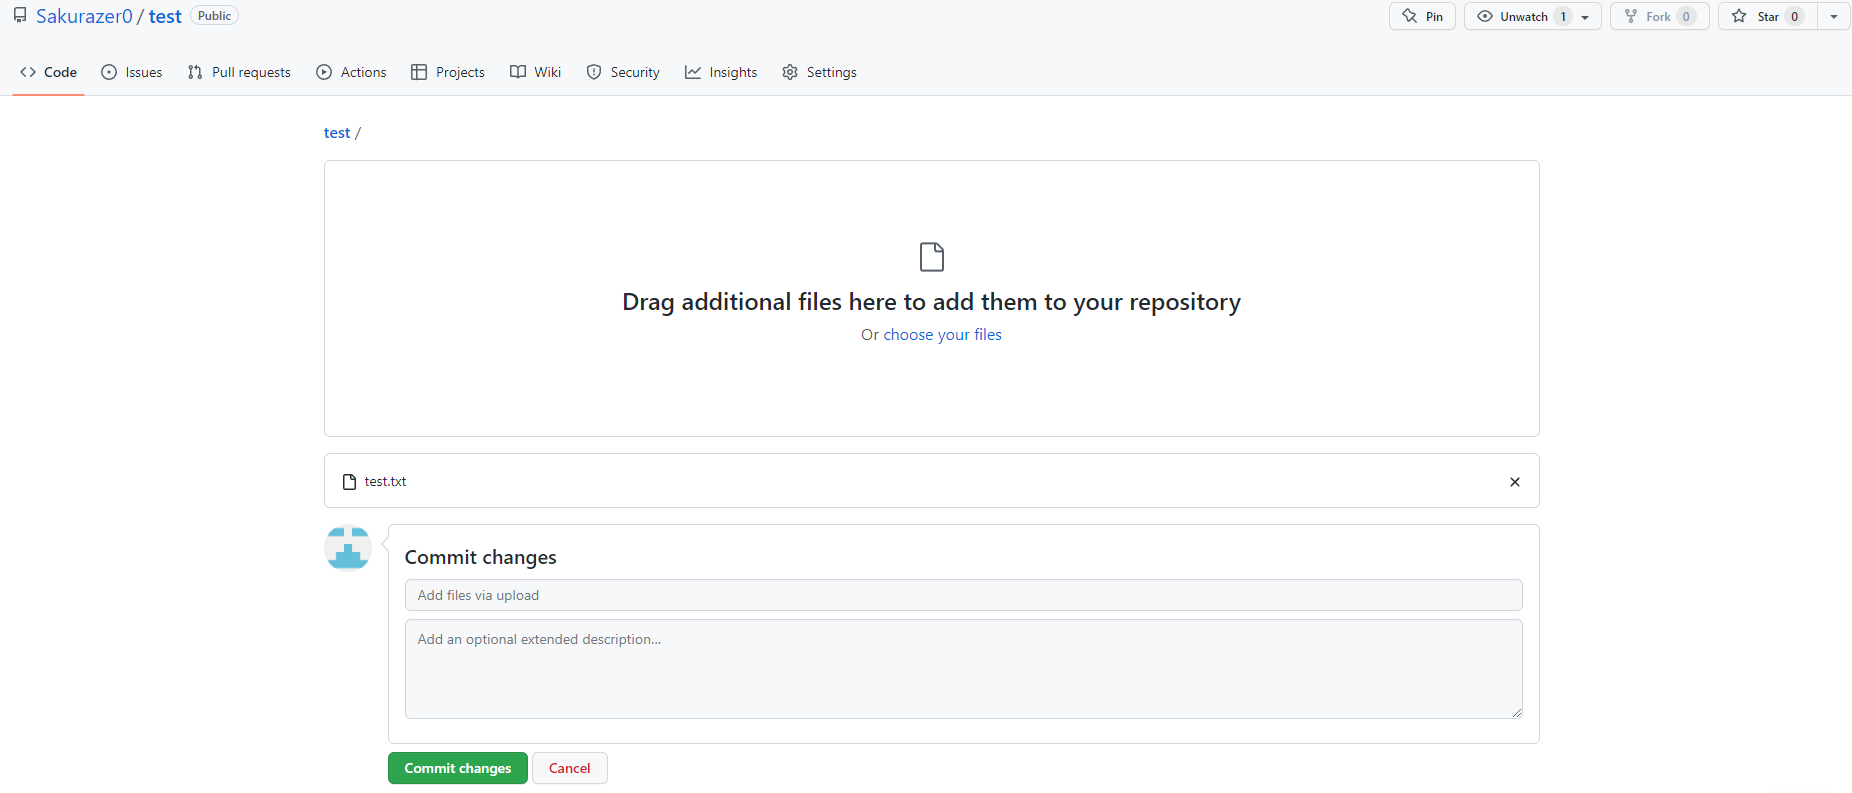Click the user avatar beside Commit changes
Viewport: 1852px width, 793px height.
tap(348, 548)
